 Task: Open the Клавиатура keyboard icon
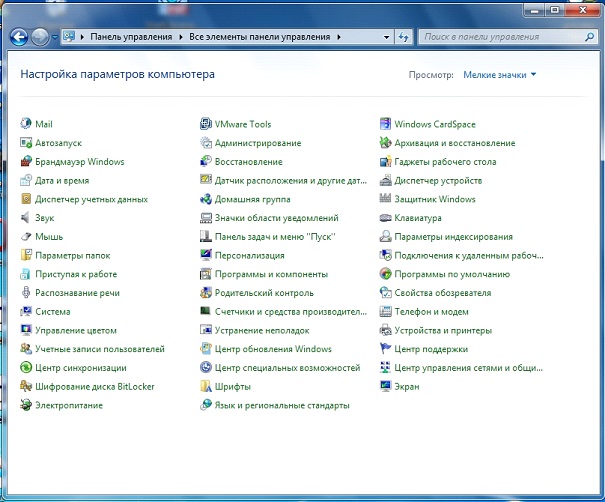click(x=385, y=217)
